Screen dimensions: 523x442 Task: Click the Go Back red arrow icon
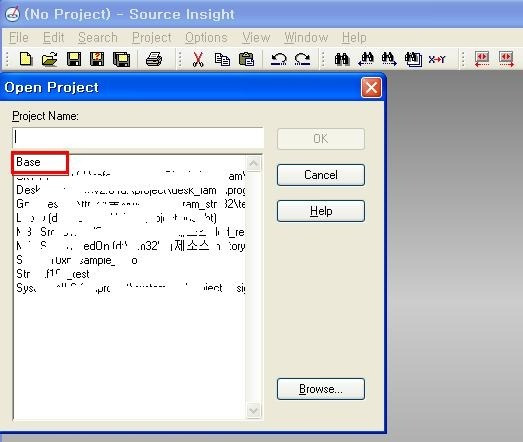[482, 59]
